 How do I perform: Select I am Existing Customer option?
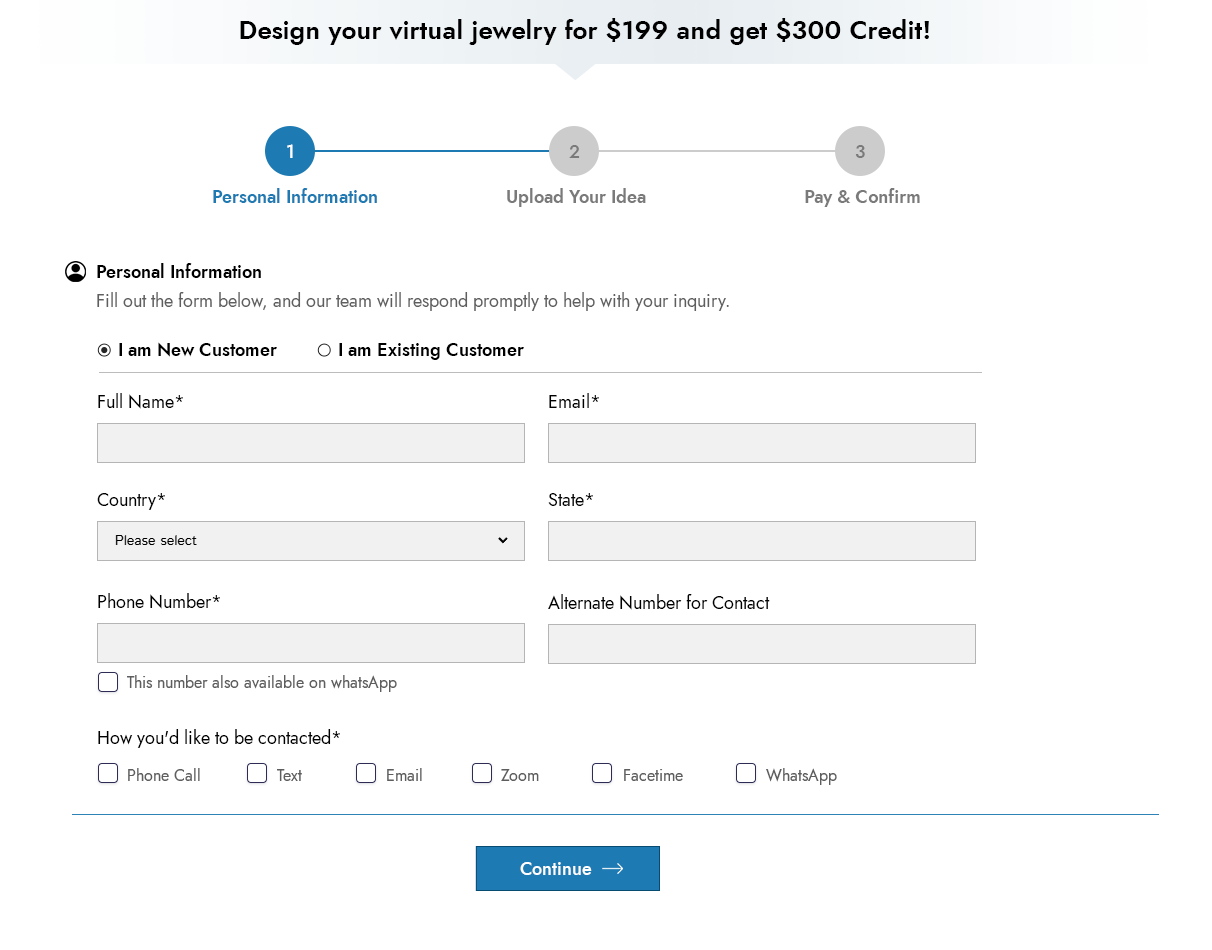[x=324, y=350]
